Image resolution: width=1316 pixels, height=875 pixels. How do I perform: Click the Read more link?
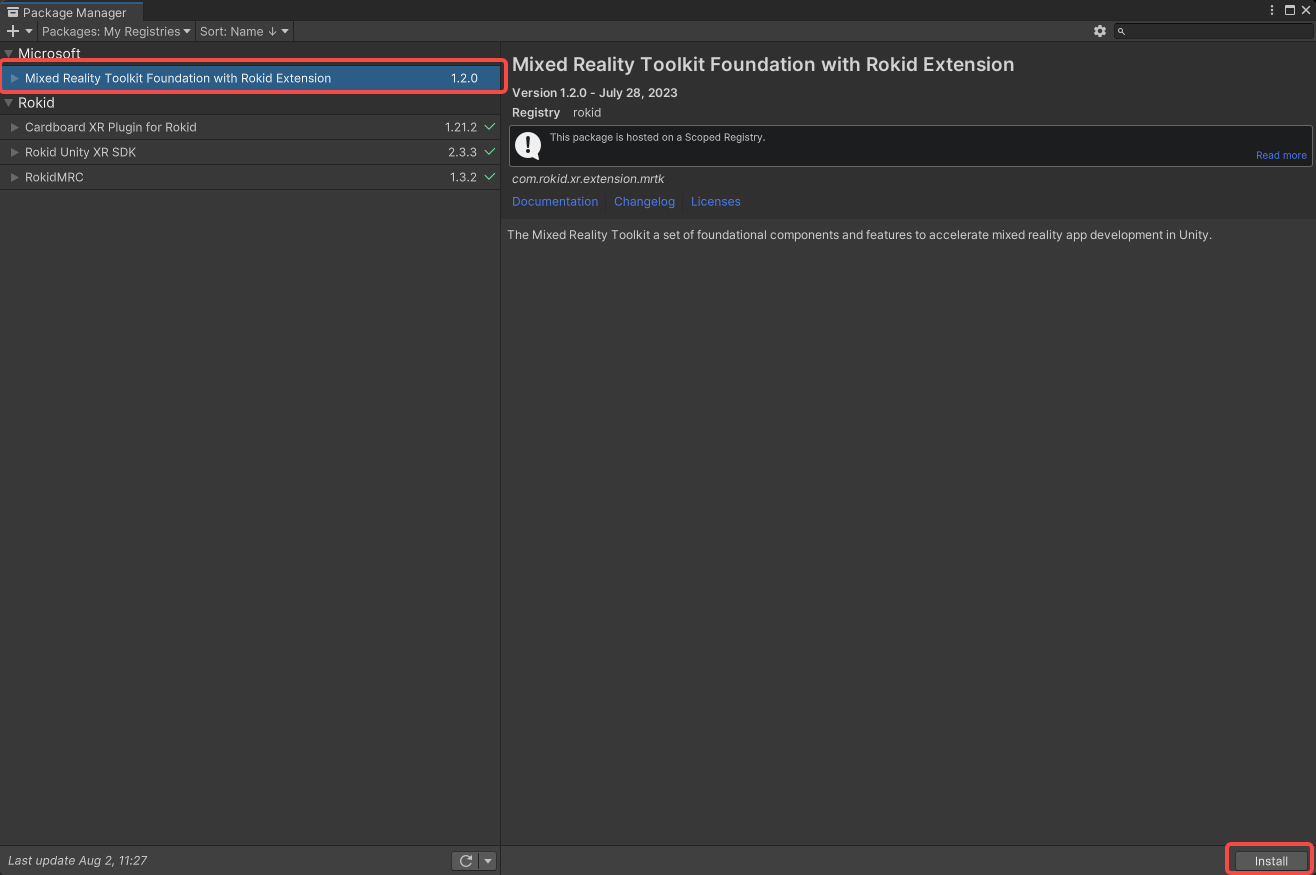point(1281,155)
